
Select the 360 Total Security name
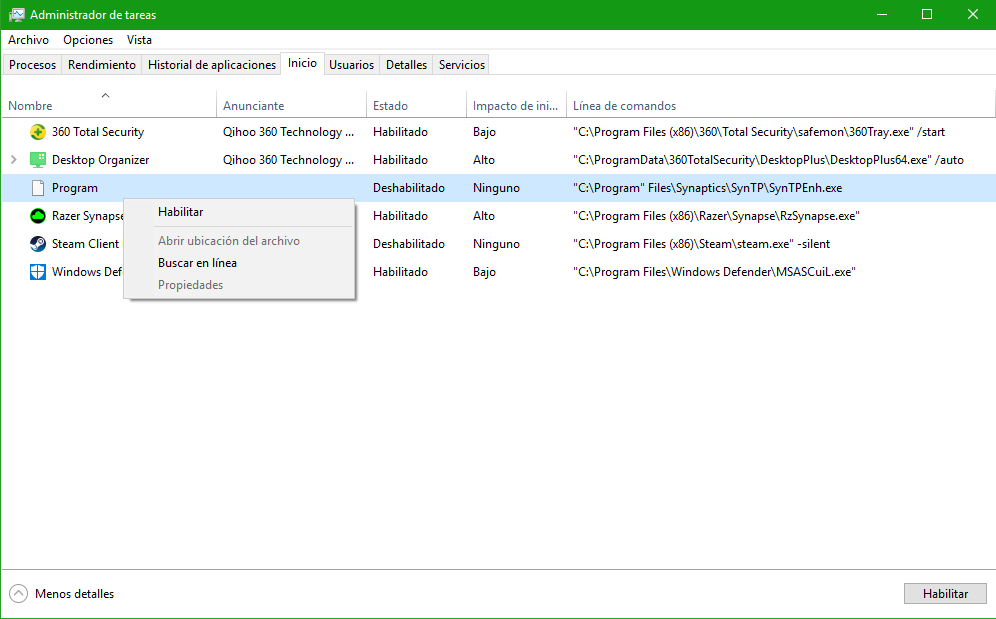(x=98, y=132)
